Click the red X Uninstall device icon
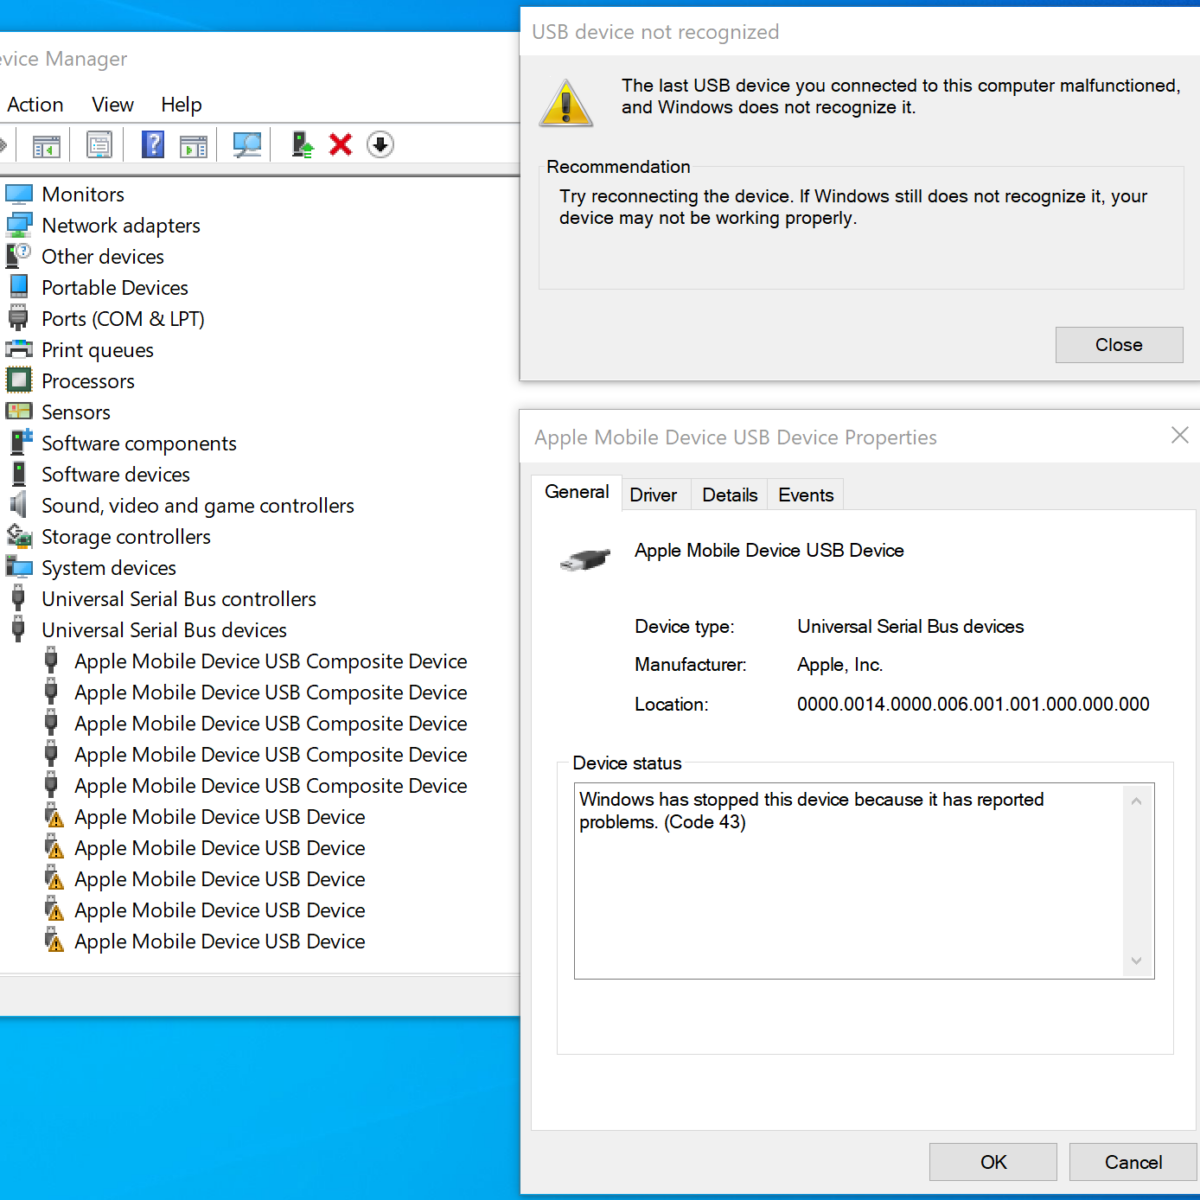This screenshot has height=1200, width=1200. 341,145
